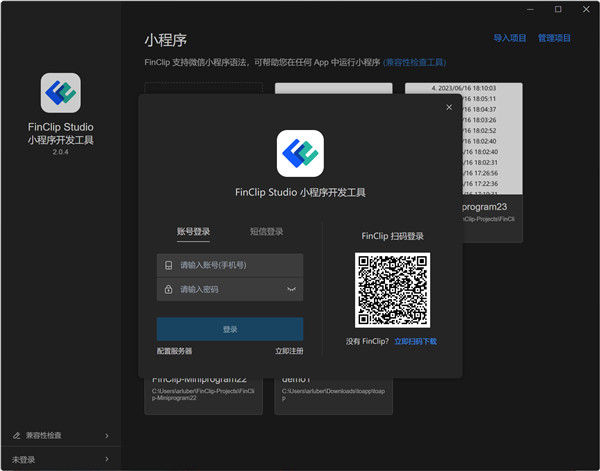The width and height of the screenshot is (600, 471).
Task: Click the pencil icon beside 兼容性检查
Action: coord(16,435)
